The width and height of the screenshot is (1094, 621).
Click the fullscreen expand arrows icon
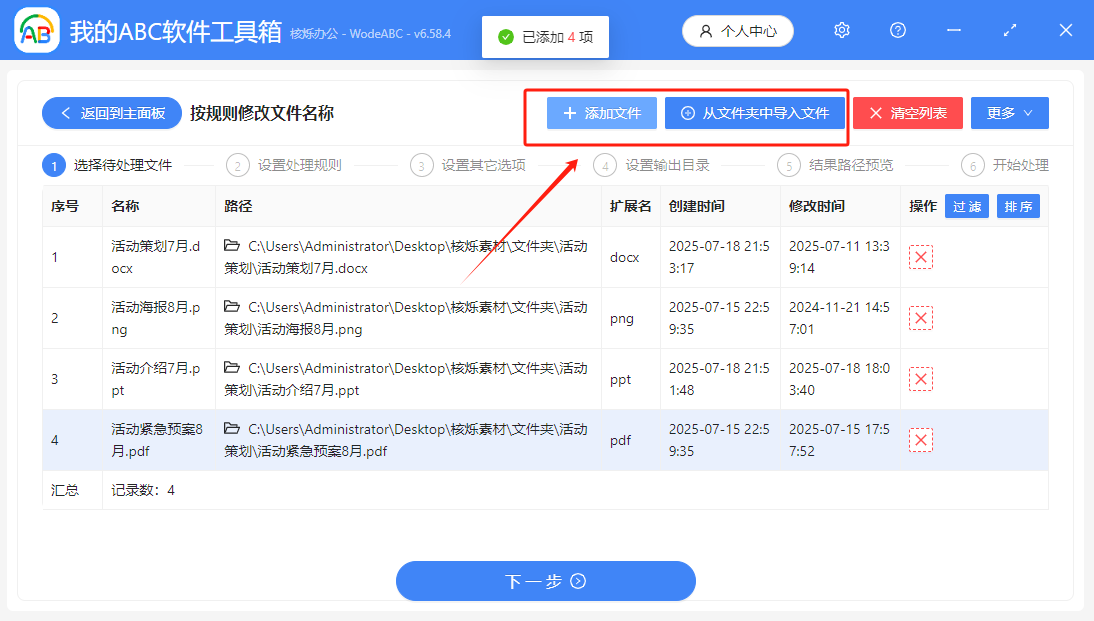tap(1009, 30)
